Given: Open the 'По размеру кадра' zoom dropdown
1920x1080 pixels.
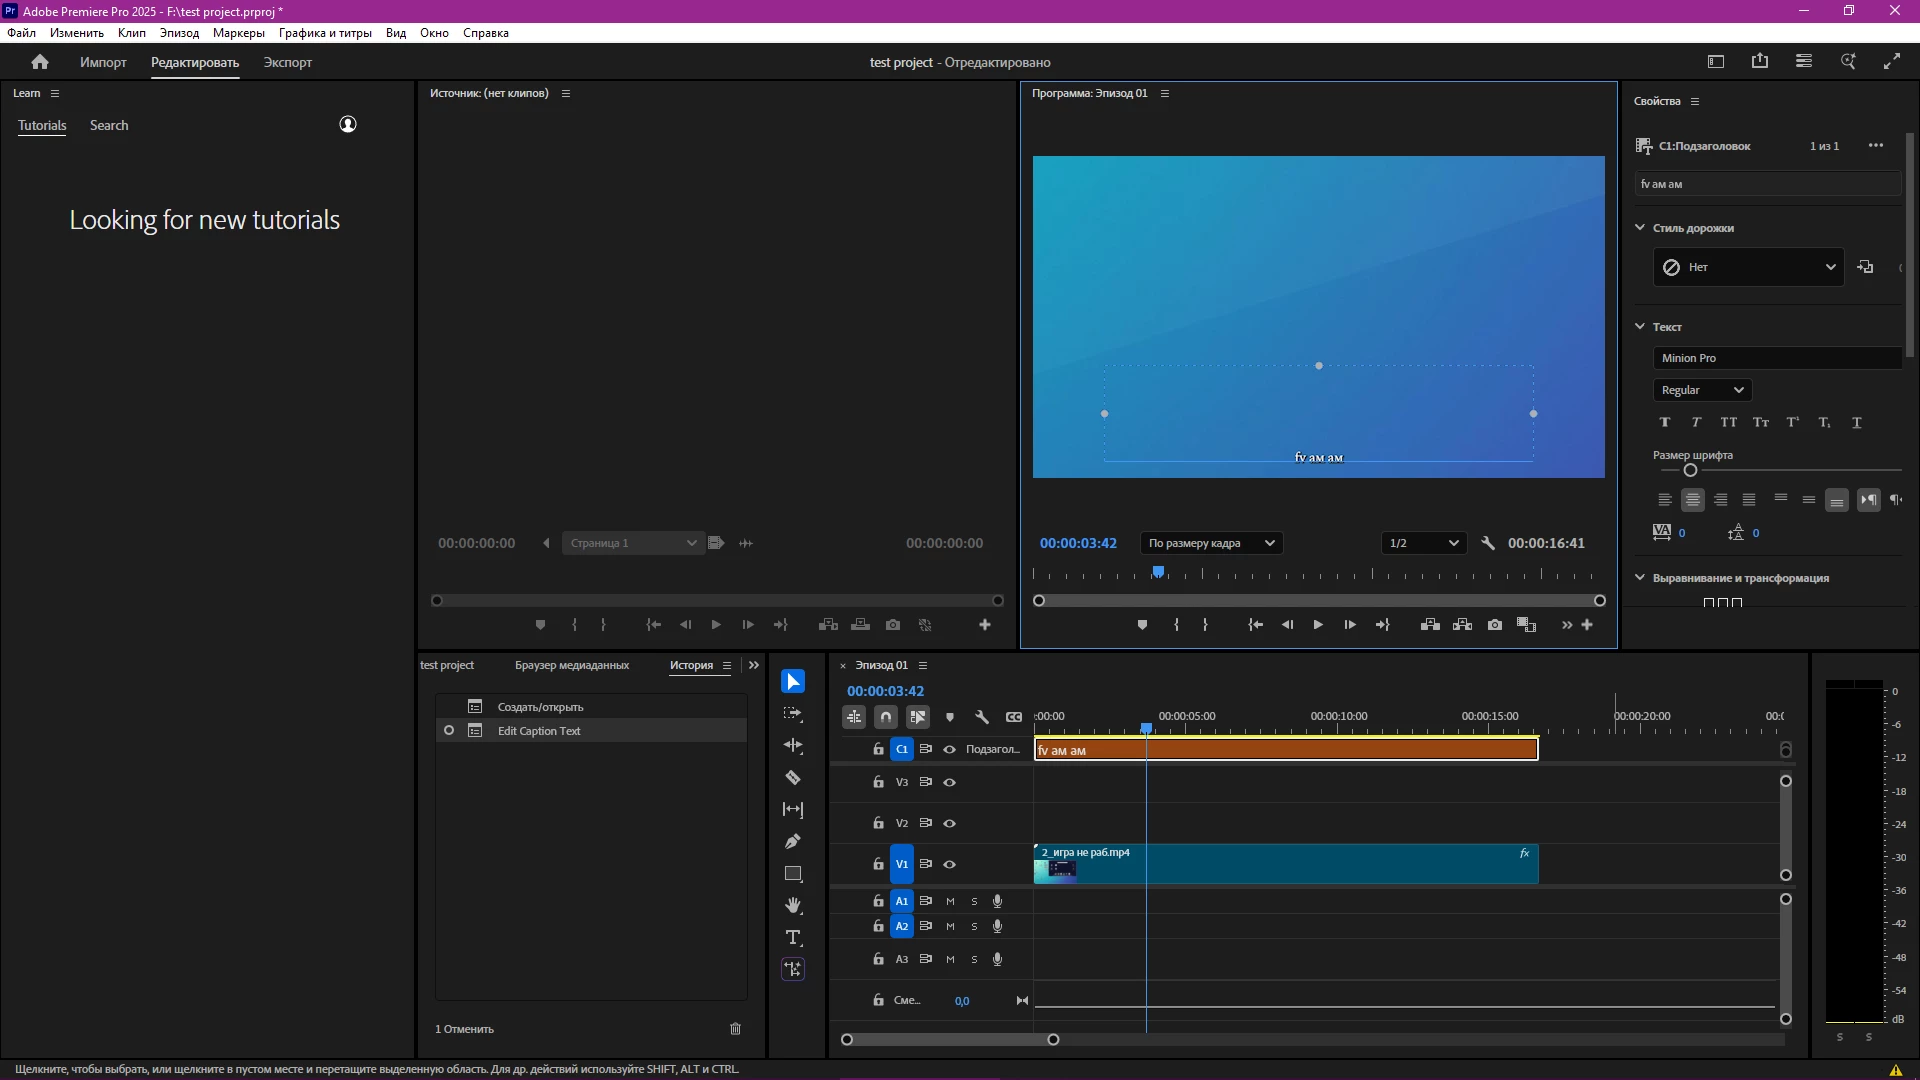Looking at the screenshot, I should tap(1212, 543).
